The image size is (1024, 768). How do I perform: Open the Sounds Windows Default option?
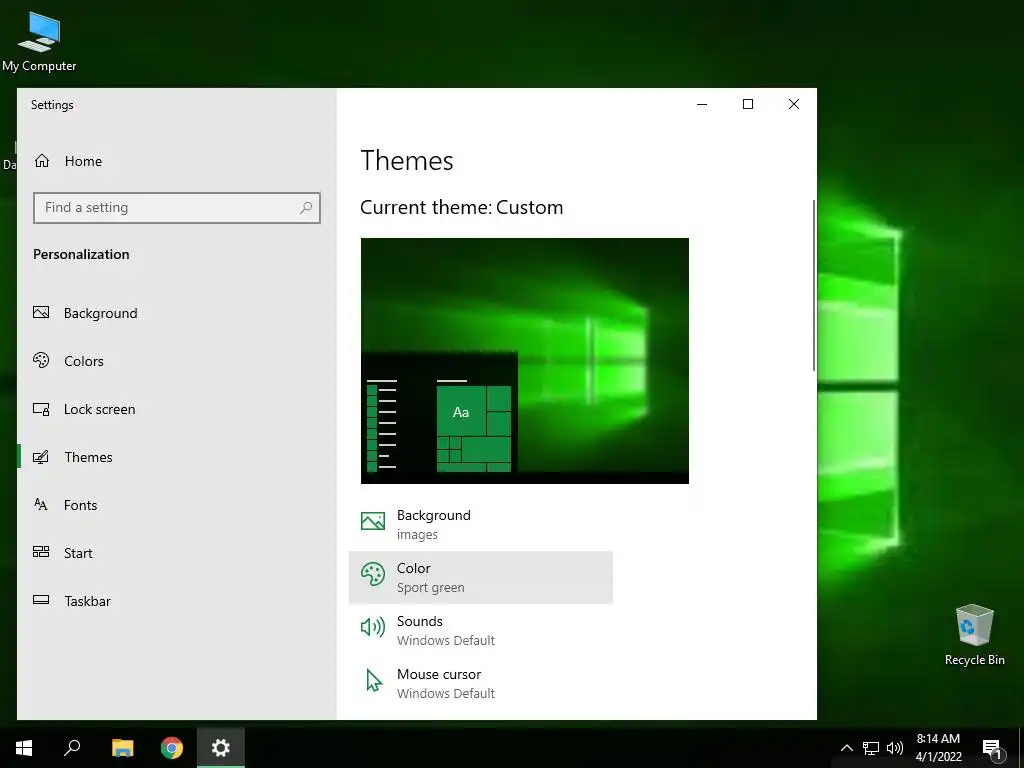(481, 630)
